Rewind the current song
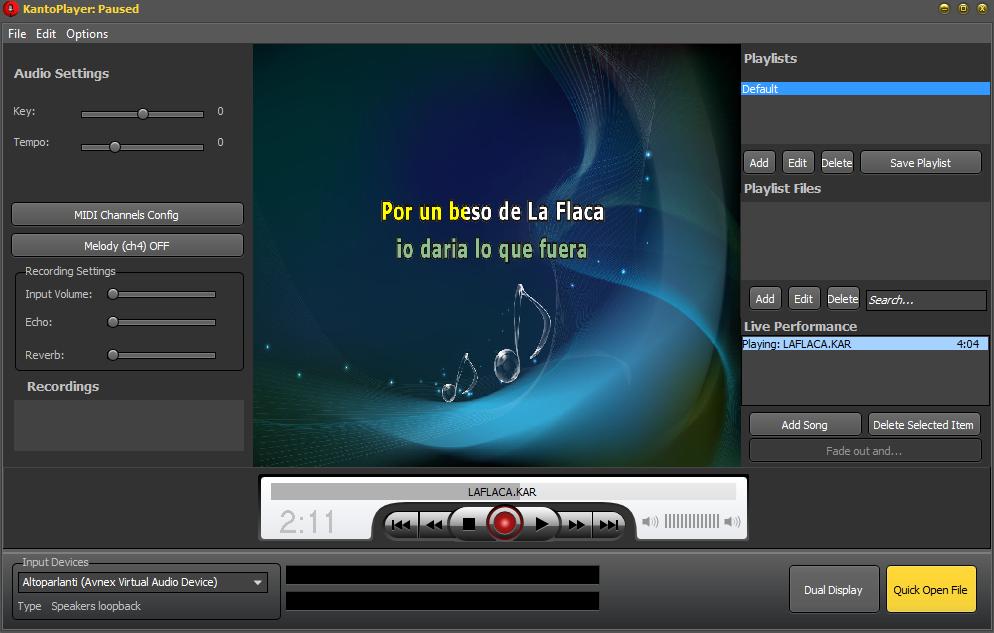Image resolution: width=994 pixels, height=633 pixels. (x=434, y=523)
